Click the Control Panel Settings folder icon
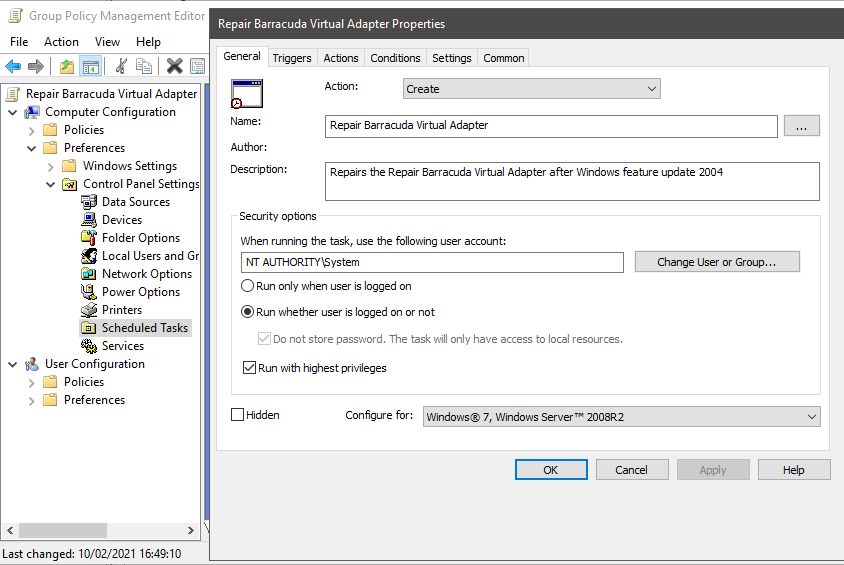Viewport: 844px width, 565px height. pyautogui.click(x=69, y=184)
